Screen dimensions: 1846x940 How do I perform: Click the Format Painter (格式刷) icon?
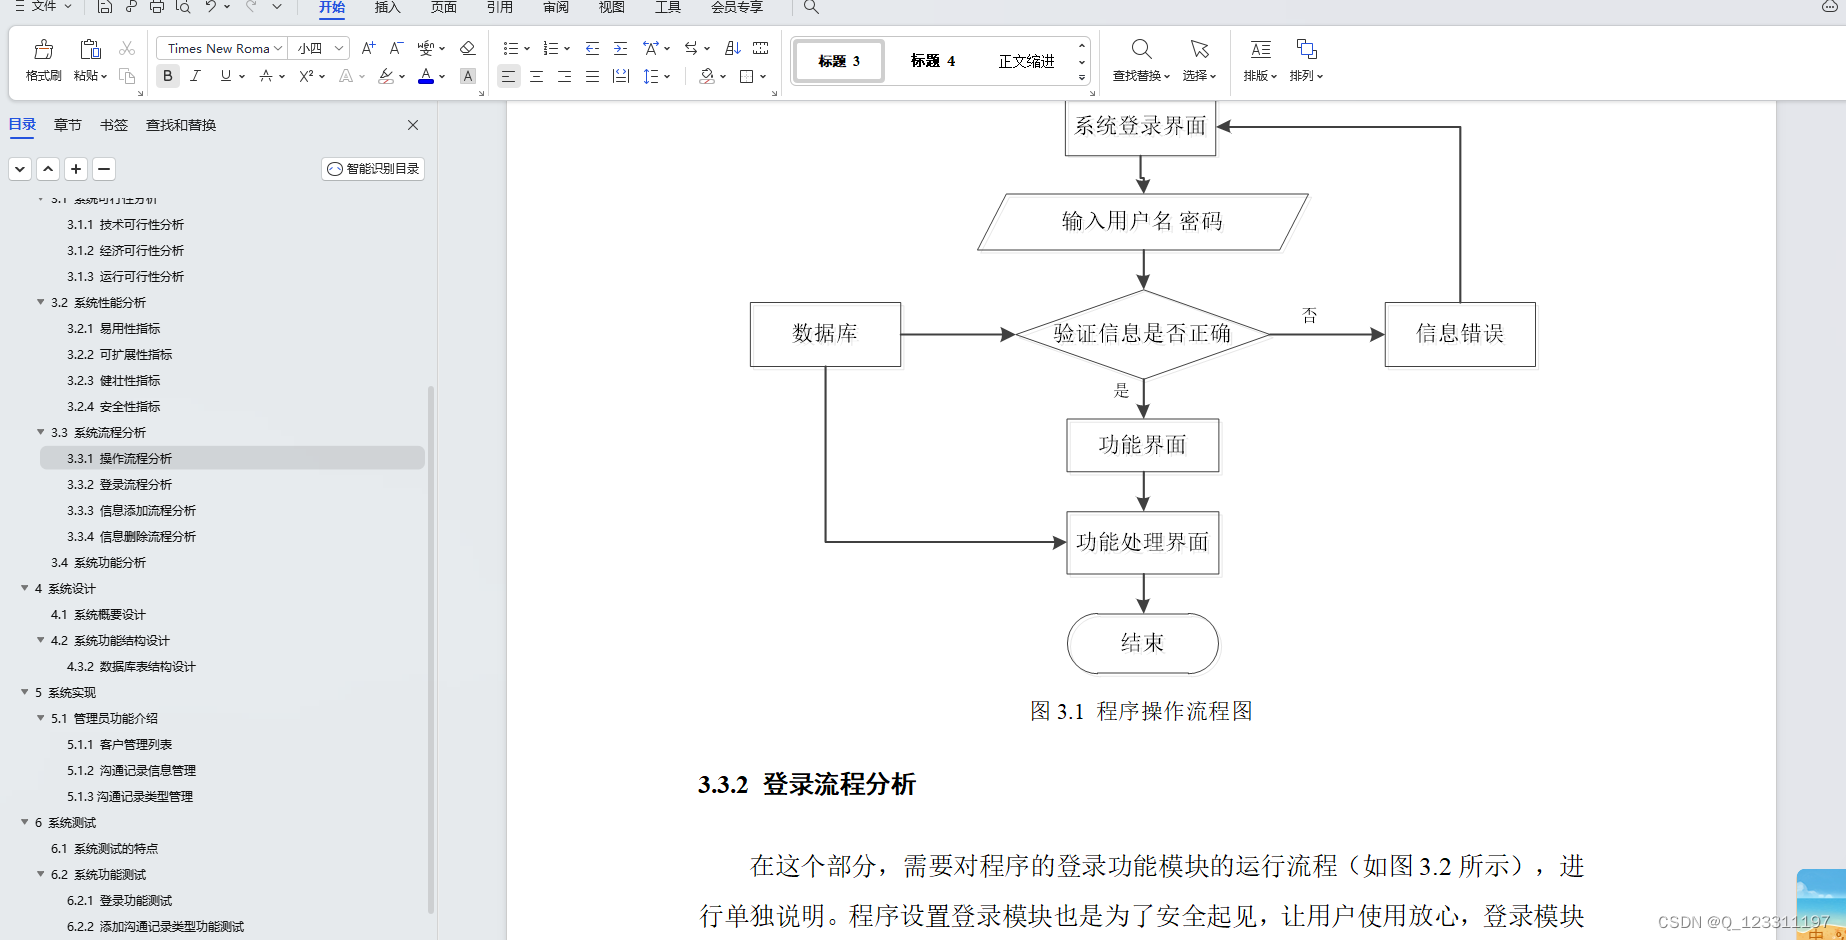click(x=43, y=49)
